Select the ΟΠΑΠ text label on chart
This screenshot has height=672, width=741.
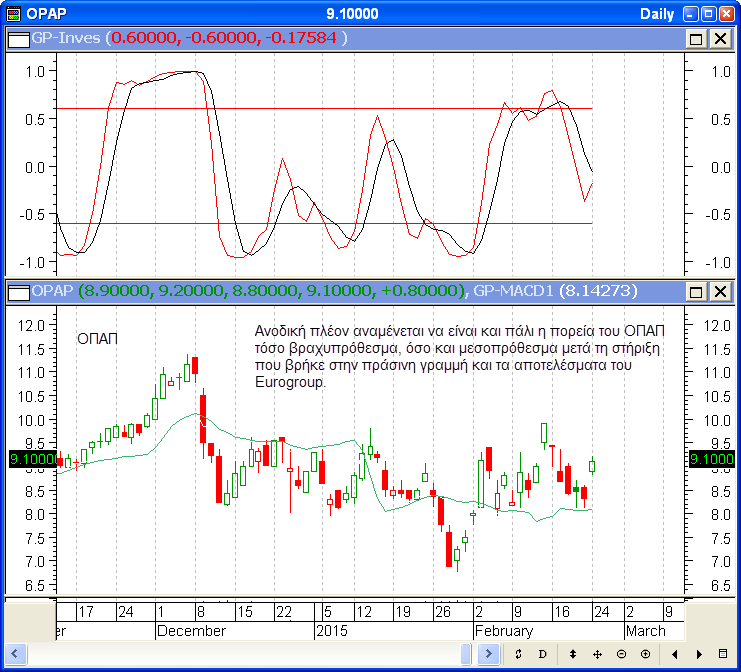tap(97, 339)
